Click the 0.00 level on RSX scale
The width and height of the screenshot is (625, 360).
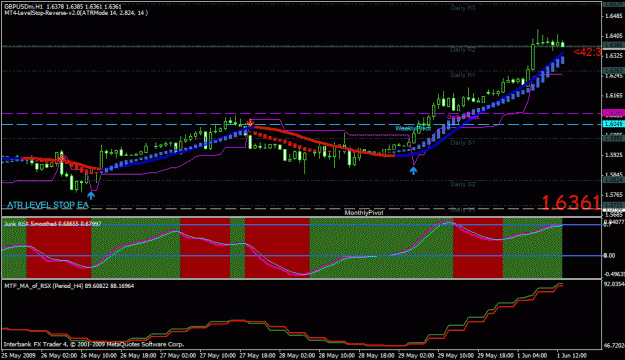(609, 256)
